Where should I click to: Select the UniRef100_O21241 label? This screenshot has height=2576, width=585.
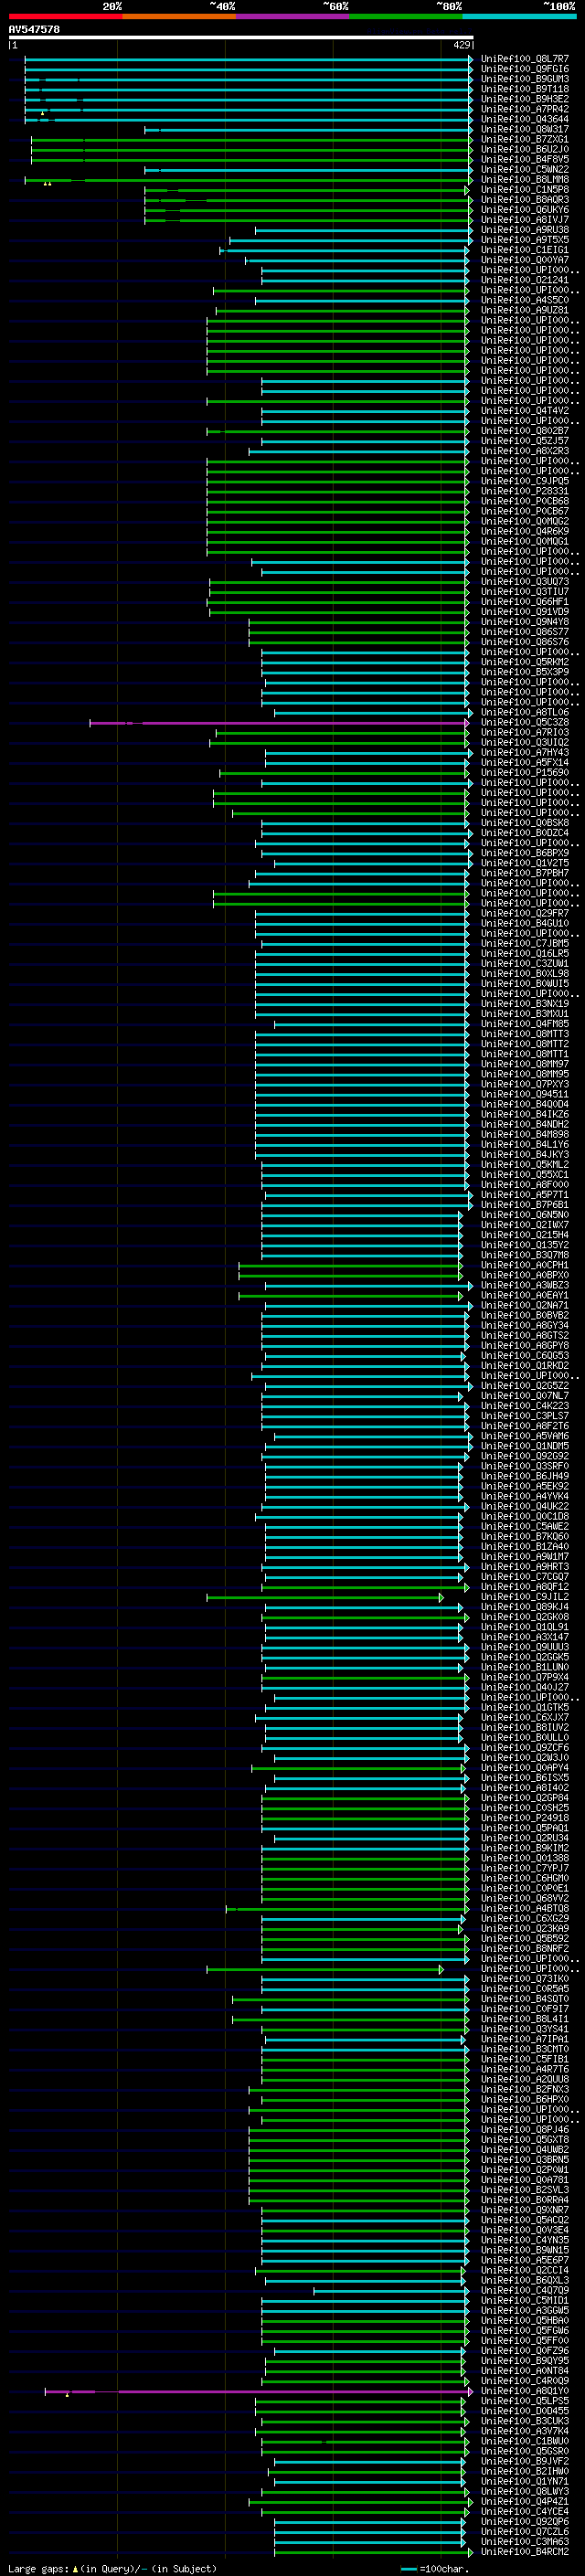click(524, 280)
